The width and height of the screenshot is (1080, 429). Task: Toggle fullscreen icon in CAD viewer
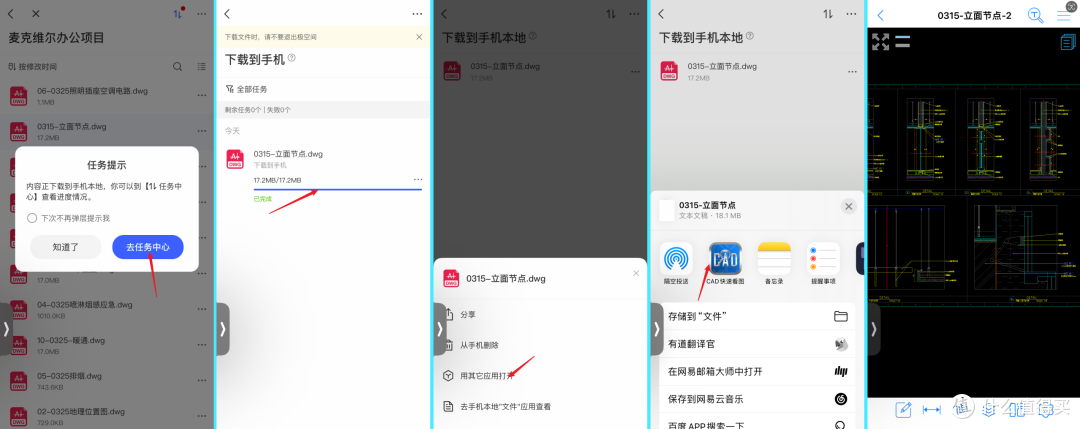(880, 41)
